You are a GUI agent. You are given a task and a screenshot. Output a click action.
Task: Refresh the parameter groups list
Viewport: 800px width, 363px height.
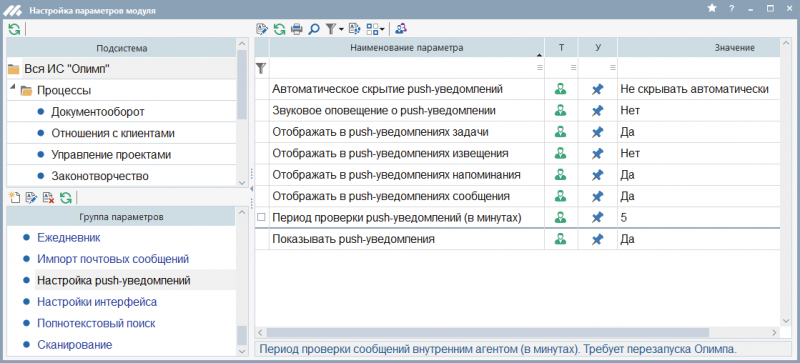65,198
